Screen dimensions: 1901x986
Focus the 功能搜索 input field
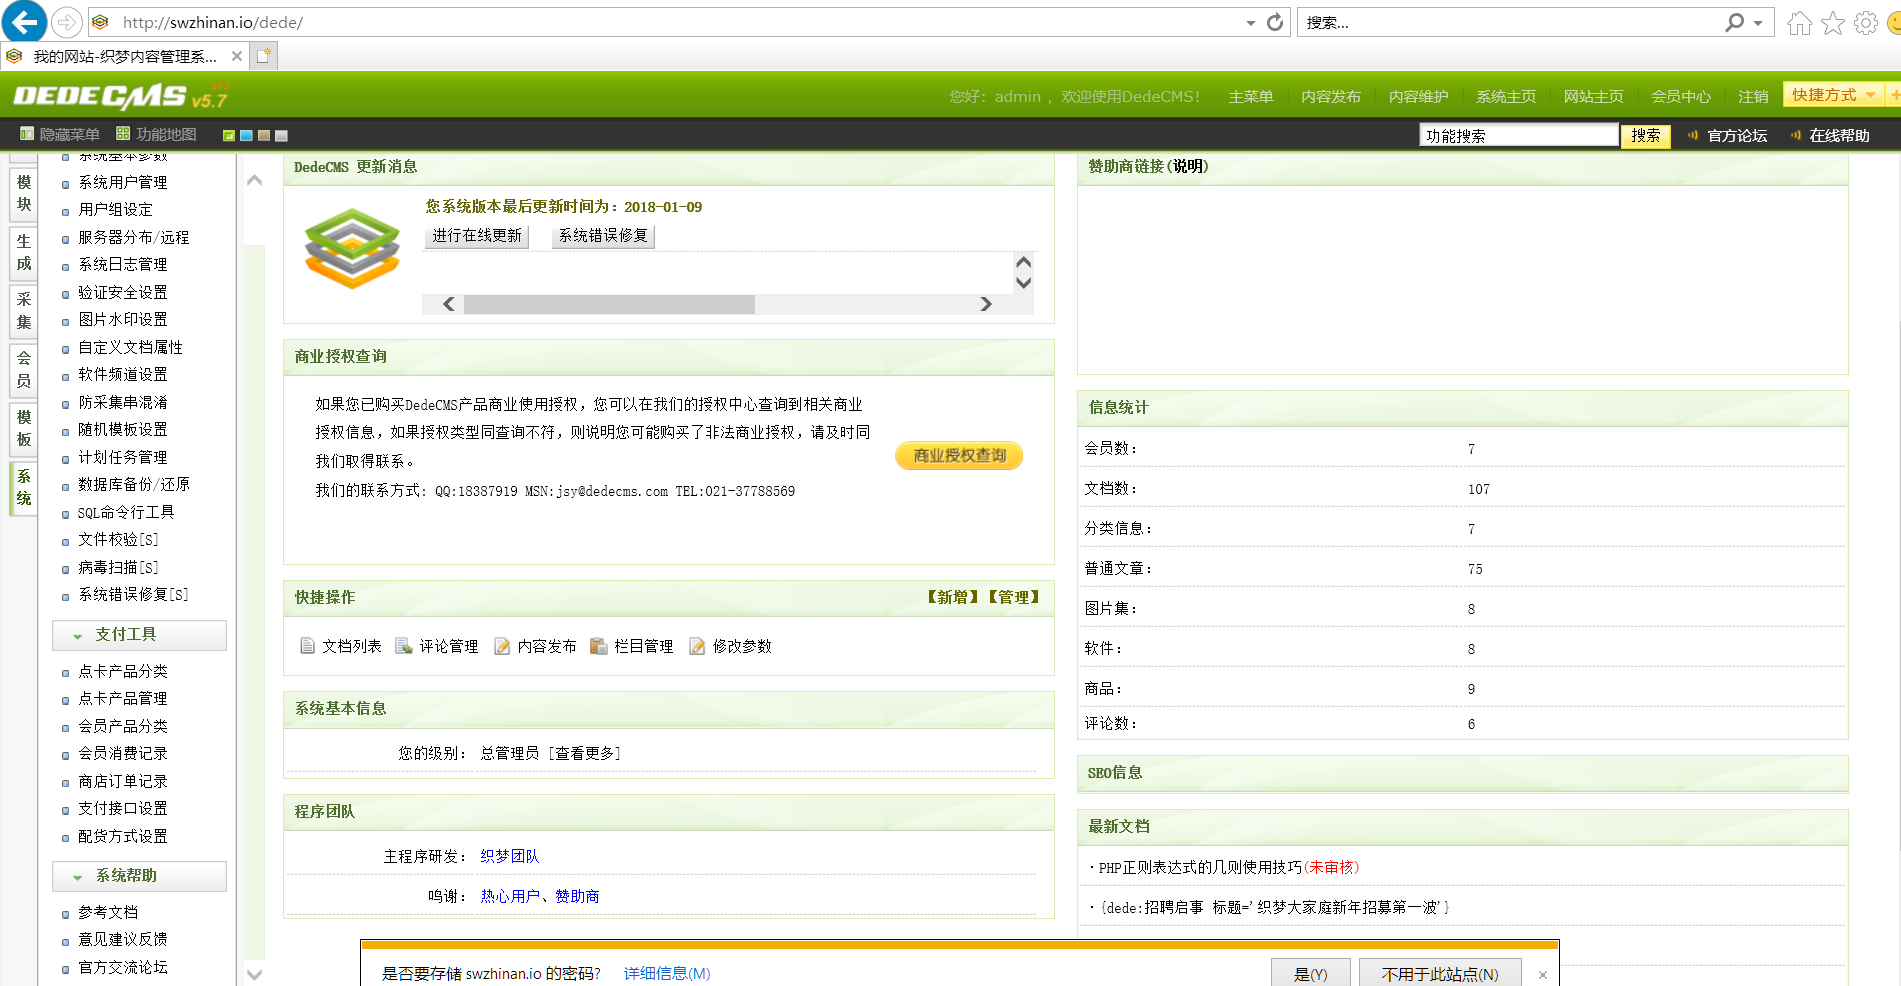pos(1518,135)
